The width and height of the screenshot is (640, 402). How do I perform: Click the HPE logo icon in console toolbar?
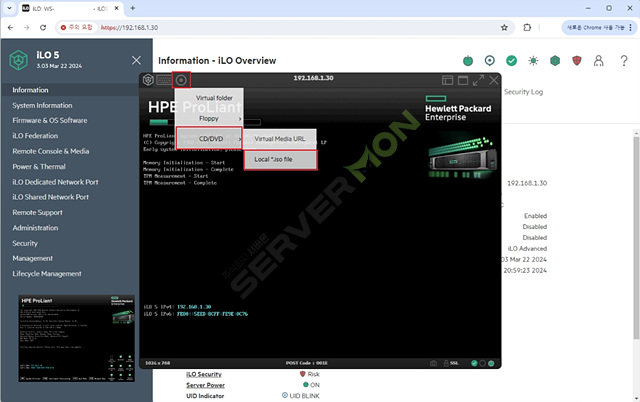148,80
